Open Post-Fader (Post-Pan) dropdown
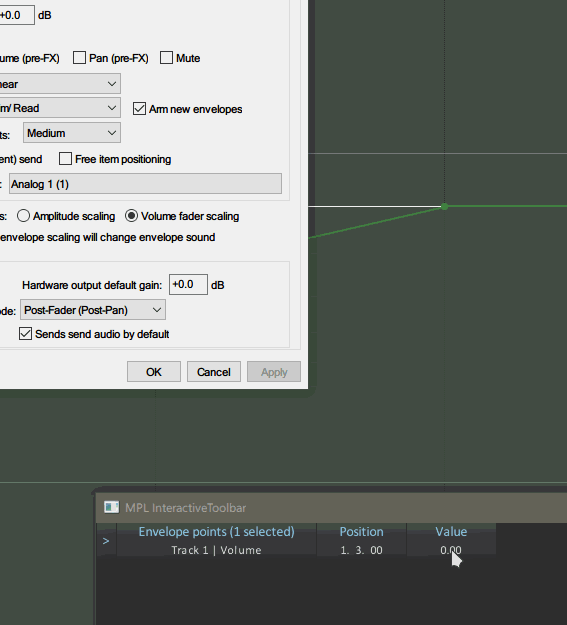The image size is (567, 625). click(x=93, y=310)
